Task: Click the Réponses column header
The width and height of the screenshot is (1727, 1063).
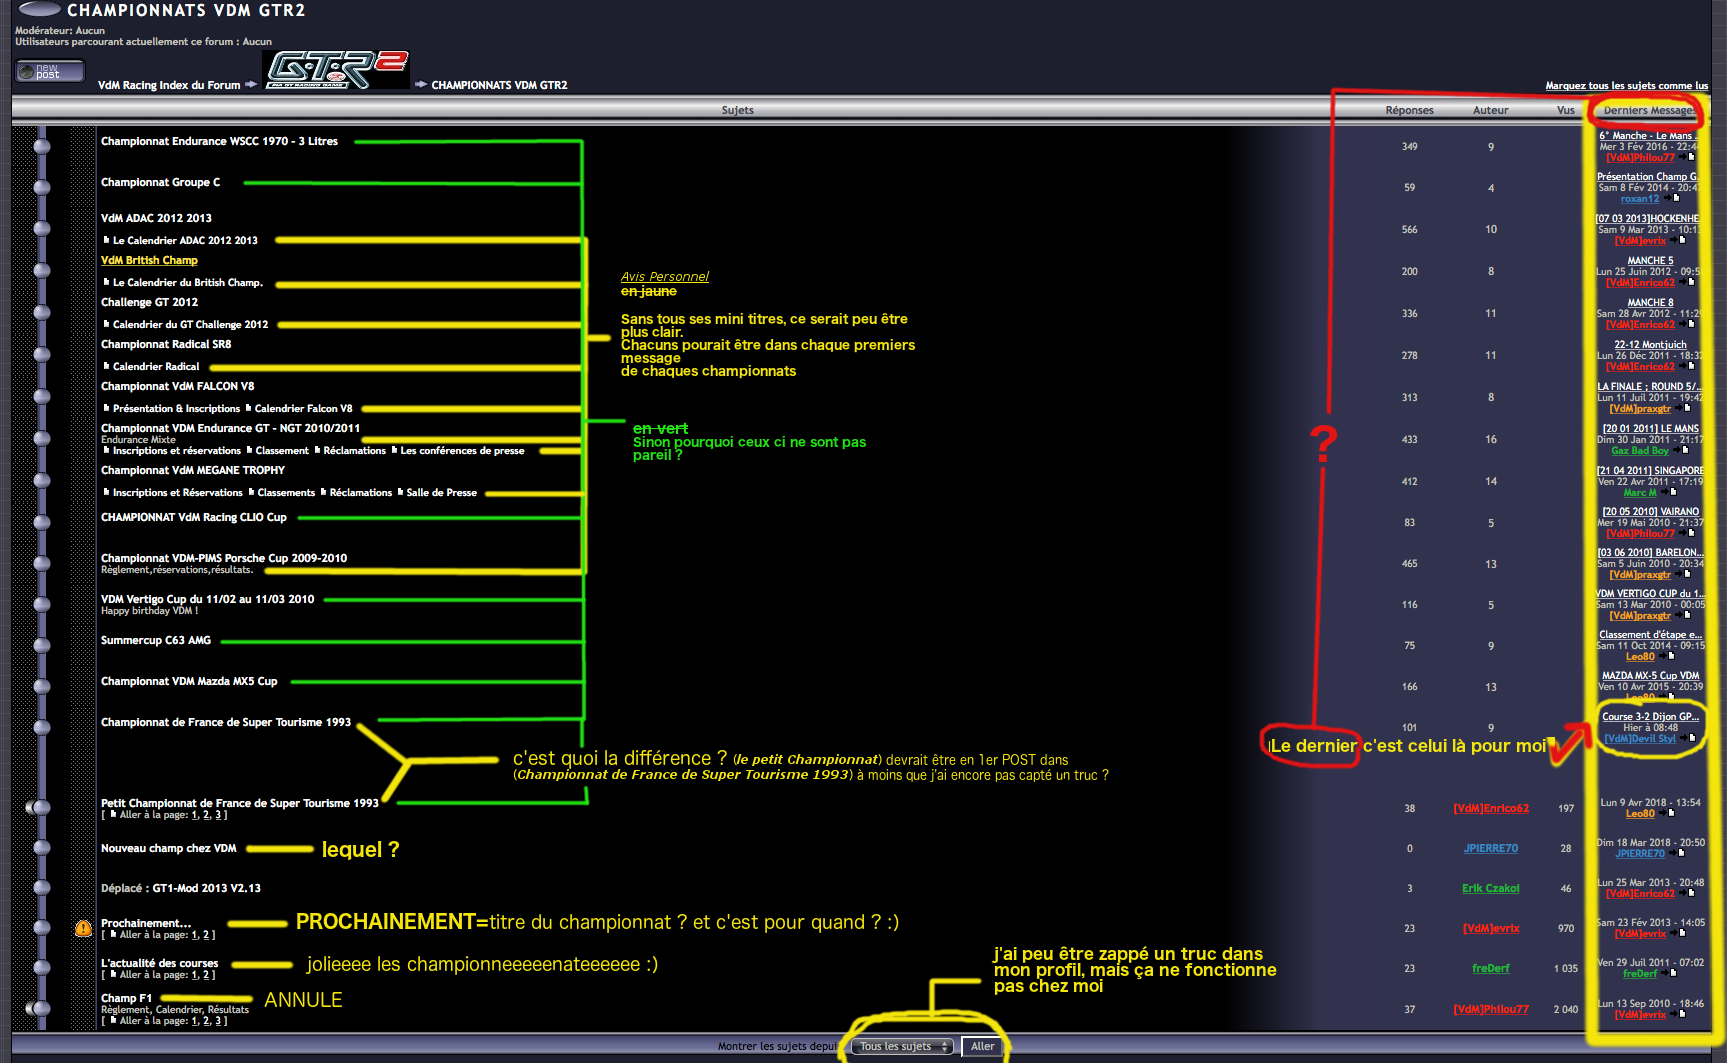Action: (x=1409, y=110)
